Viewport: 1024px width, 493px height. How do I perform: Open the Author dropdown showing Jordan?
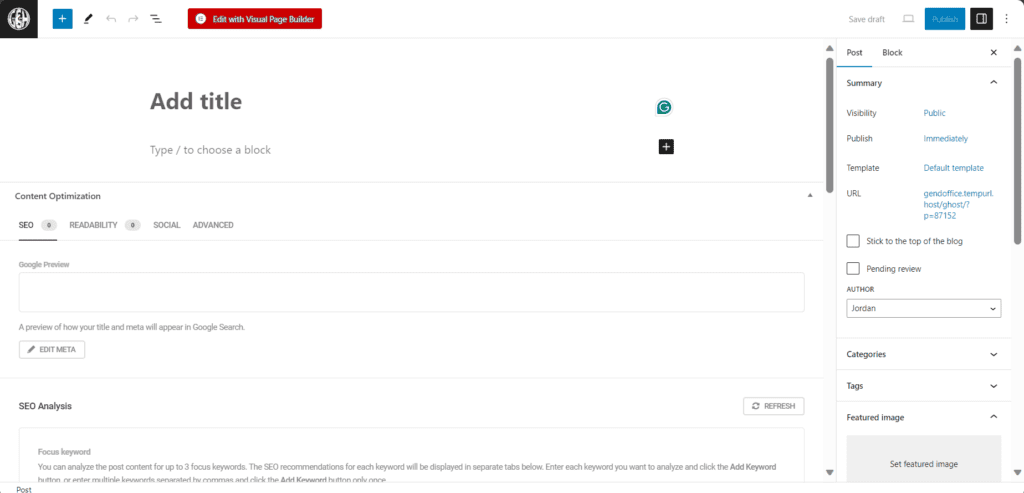pos(923,308)
